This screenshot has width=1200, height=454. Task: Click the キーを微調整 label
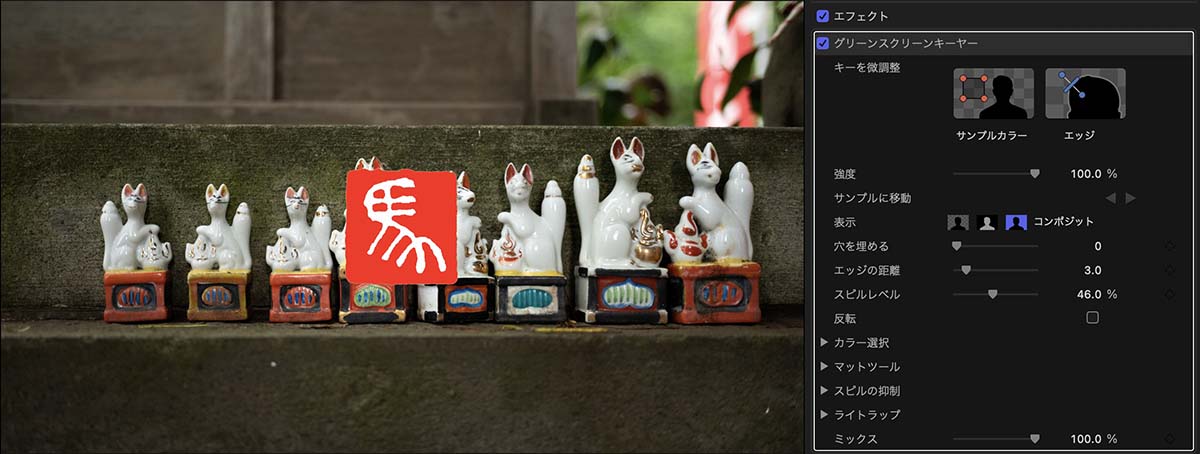867,68
